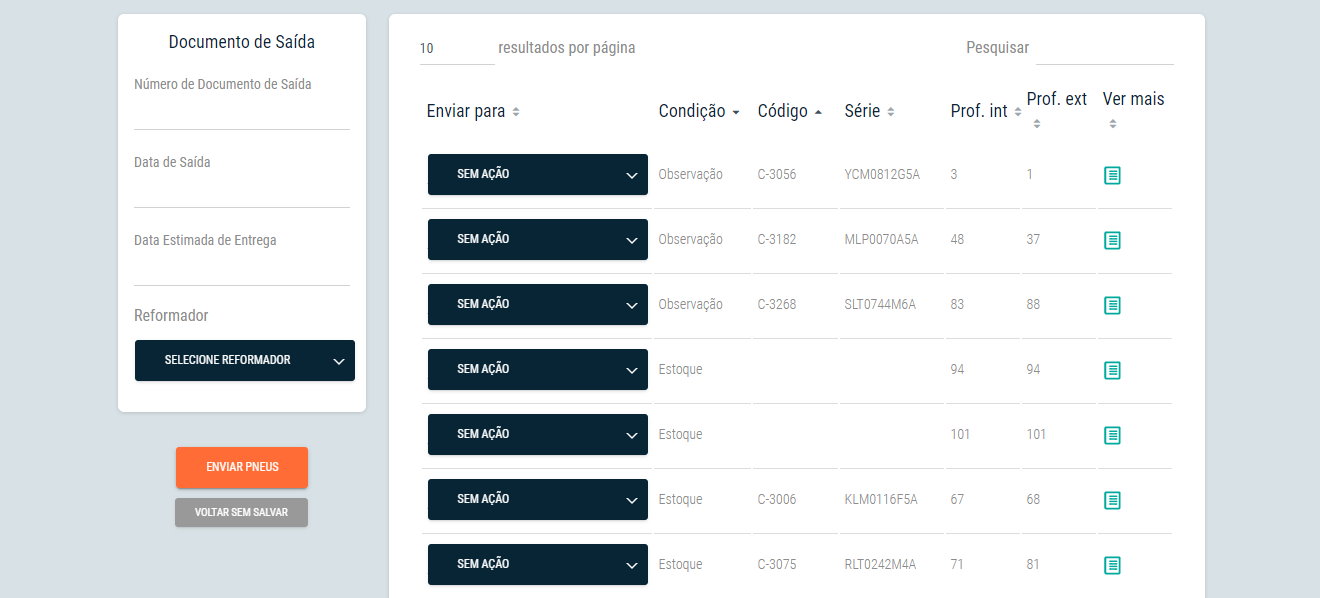Sort by Prof. int column
This screenshot has width=1320, height=598.
pos(986,111)
